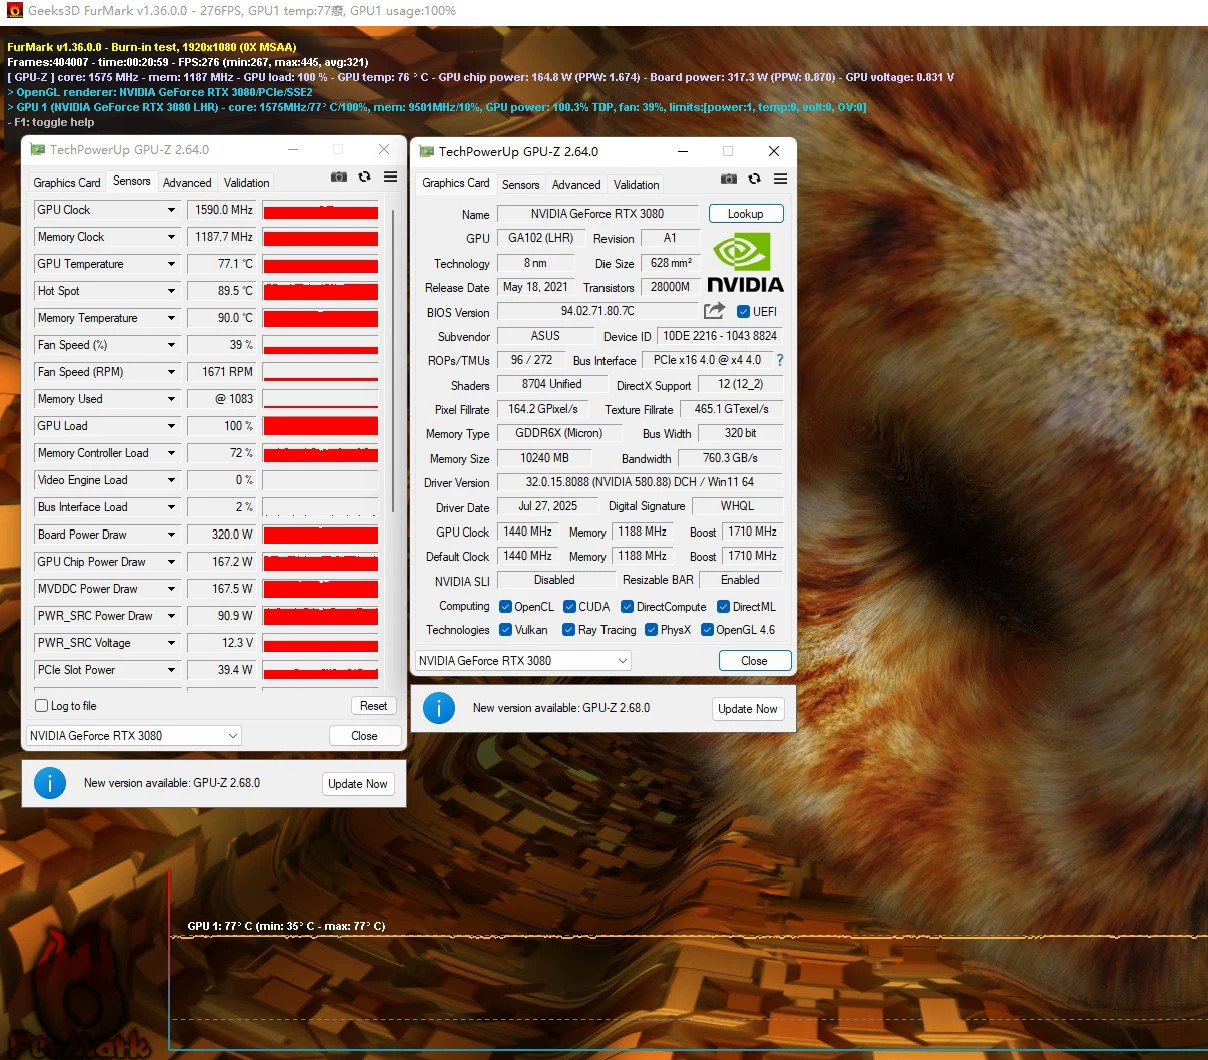Click Hot Spot value 89.5 °C
This screenshot has width=1208, height=1060.
[223, 291]
